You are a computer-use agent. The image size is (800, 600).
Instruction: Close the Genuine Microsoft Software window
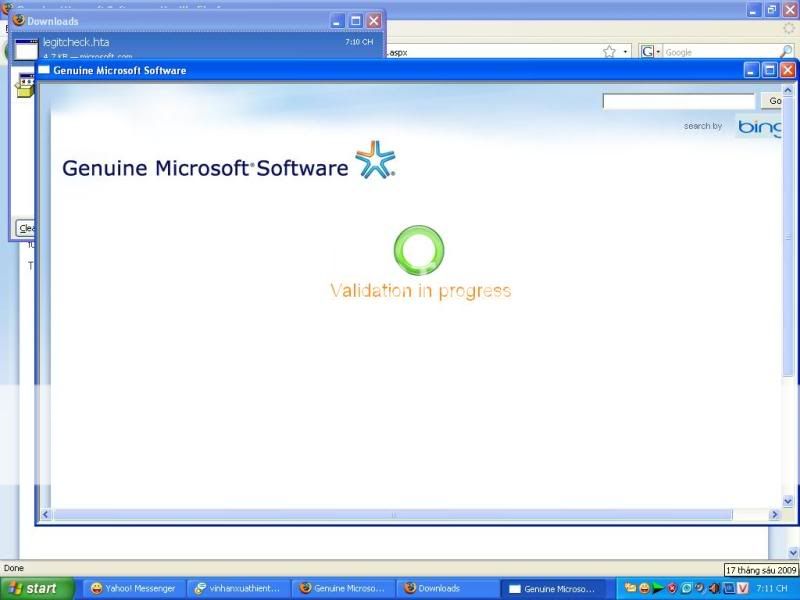click(x=788, y=70)
